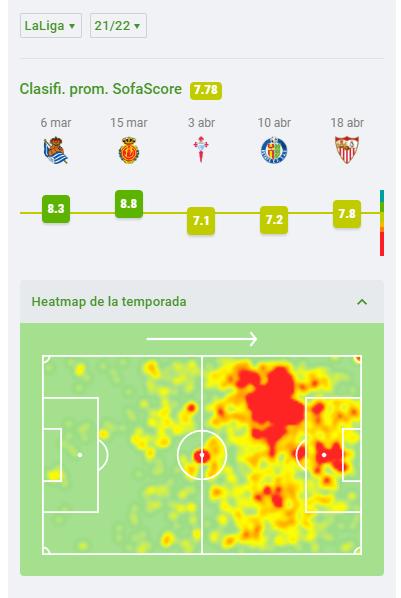The image size is (401, 598).
Task: Select the 8.3 rating badge
Action: 56,209
